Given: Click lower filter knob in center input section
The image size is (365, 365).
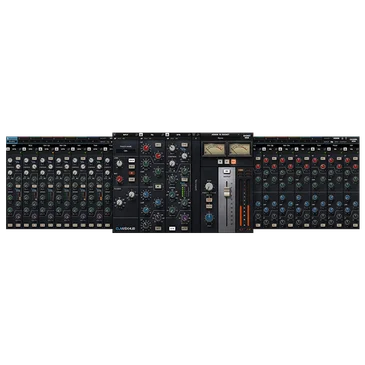Looking at the screenshot, I should click(x=119, y=202).
